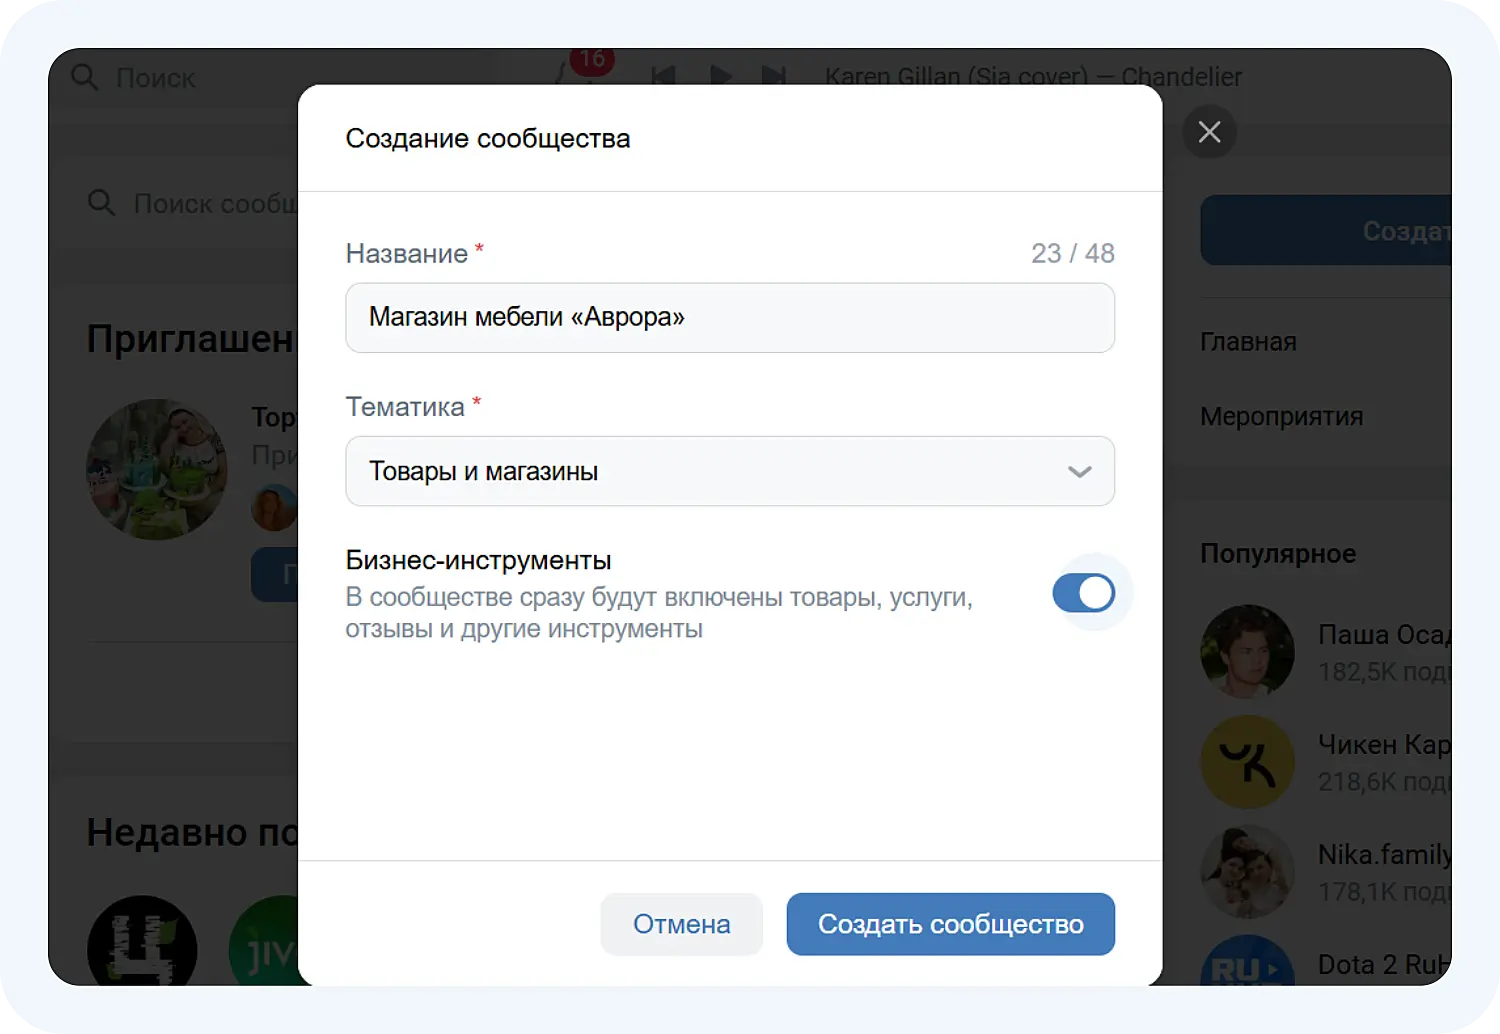Click the Karen Gillan Chandelier track title
The image size is (1500, 1034).
[1033, 76]
